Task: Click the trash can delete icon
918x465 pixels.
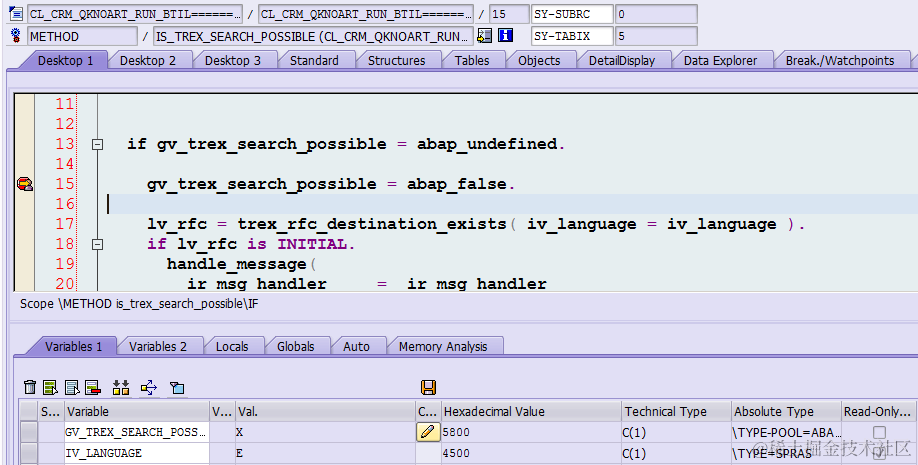Action: pyautogui.click(x=30, y=387)
